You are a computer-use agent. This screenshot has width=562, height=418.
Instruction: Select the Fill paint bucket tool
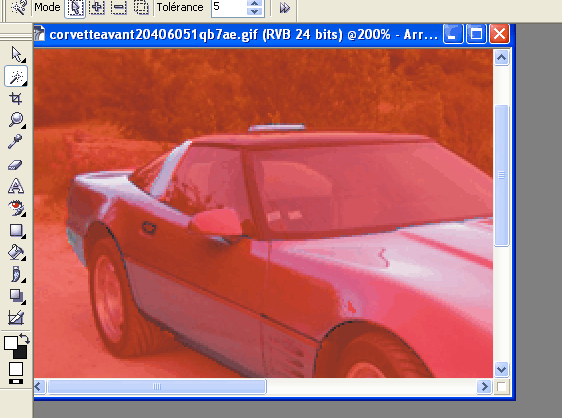pyautogui.click(x=16, y=252)
